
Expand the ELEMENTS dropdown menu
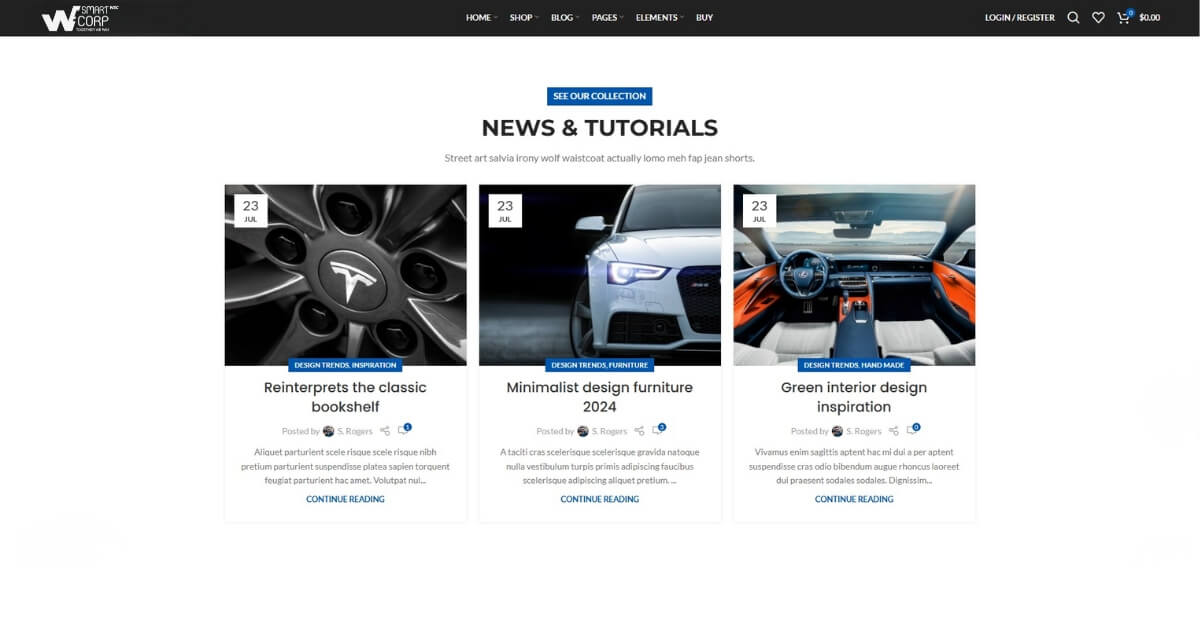[655, 17]
